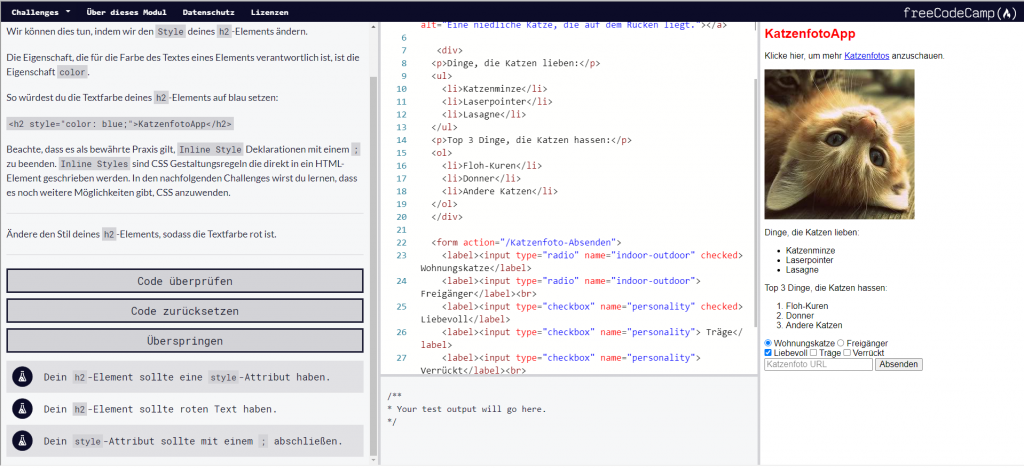Click the Katzenfoto URL input field
The width and height of the screenshot is (1024, 468).
(x=817, y=365)
